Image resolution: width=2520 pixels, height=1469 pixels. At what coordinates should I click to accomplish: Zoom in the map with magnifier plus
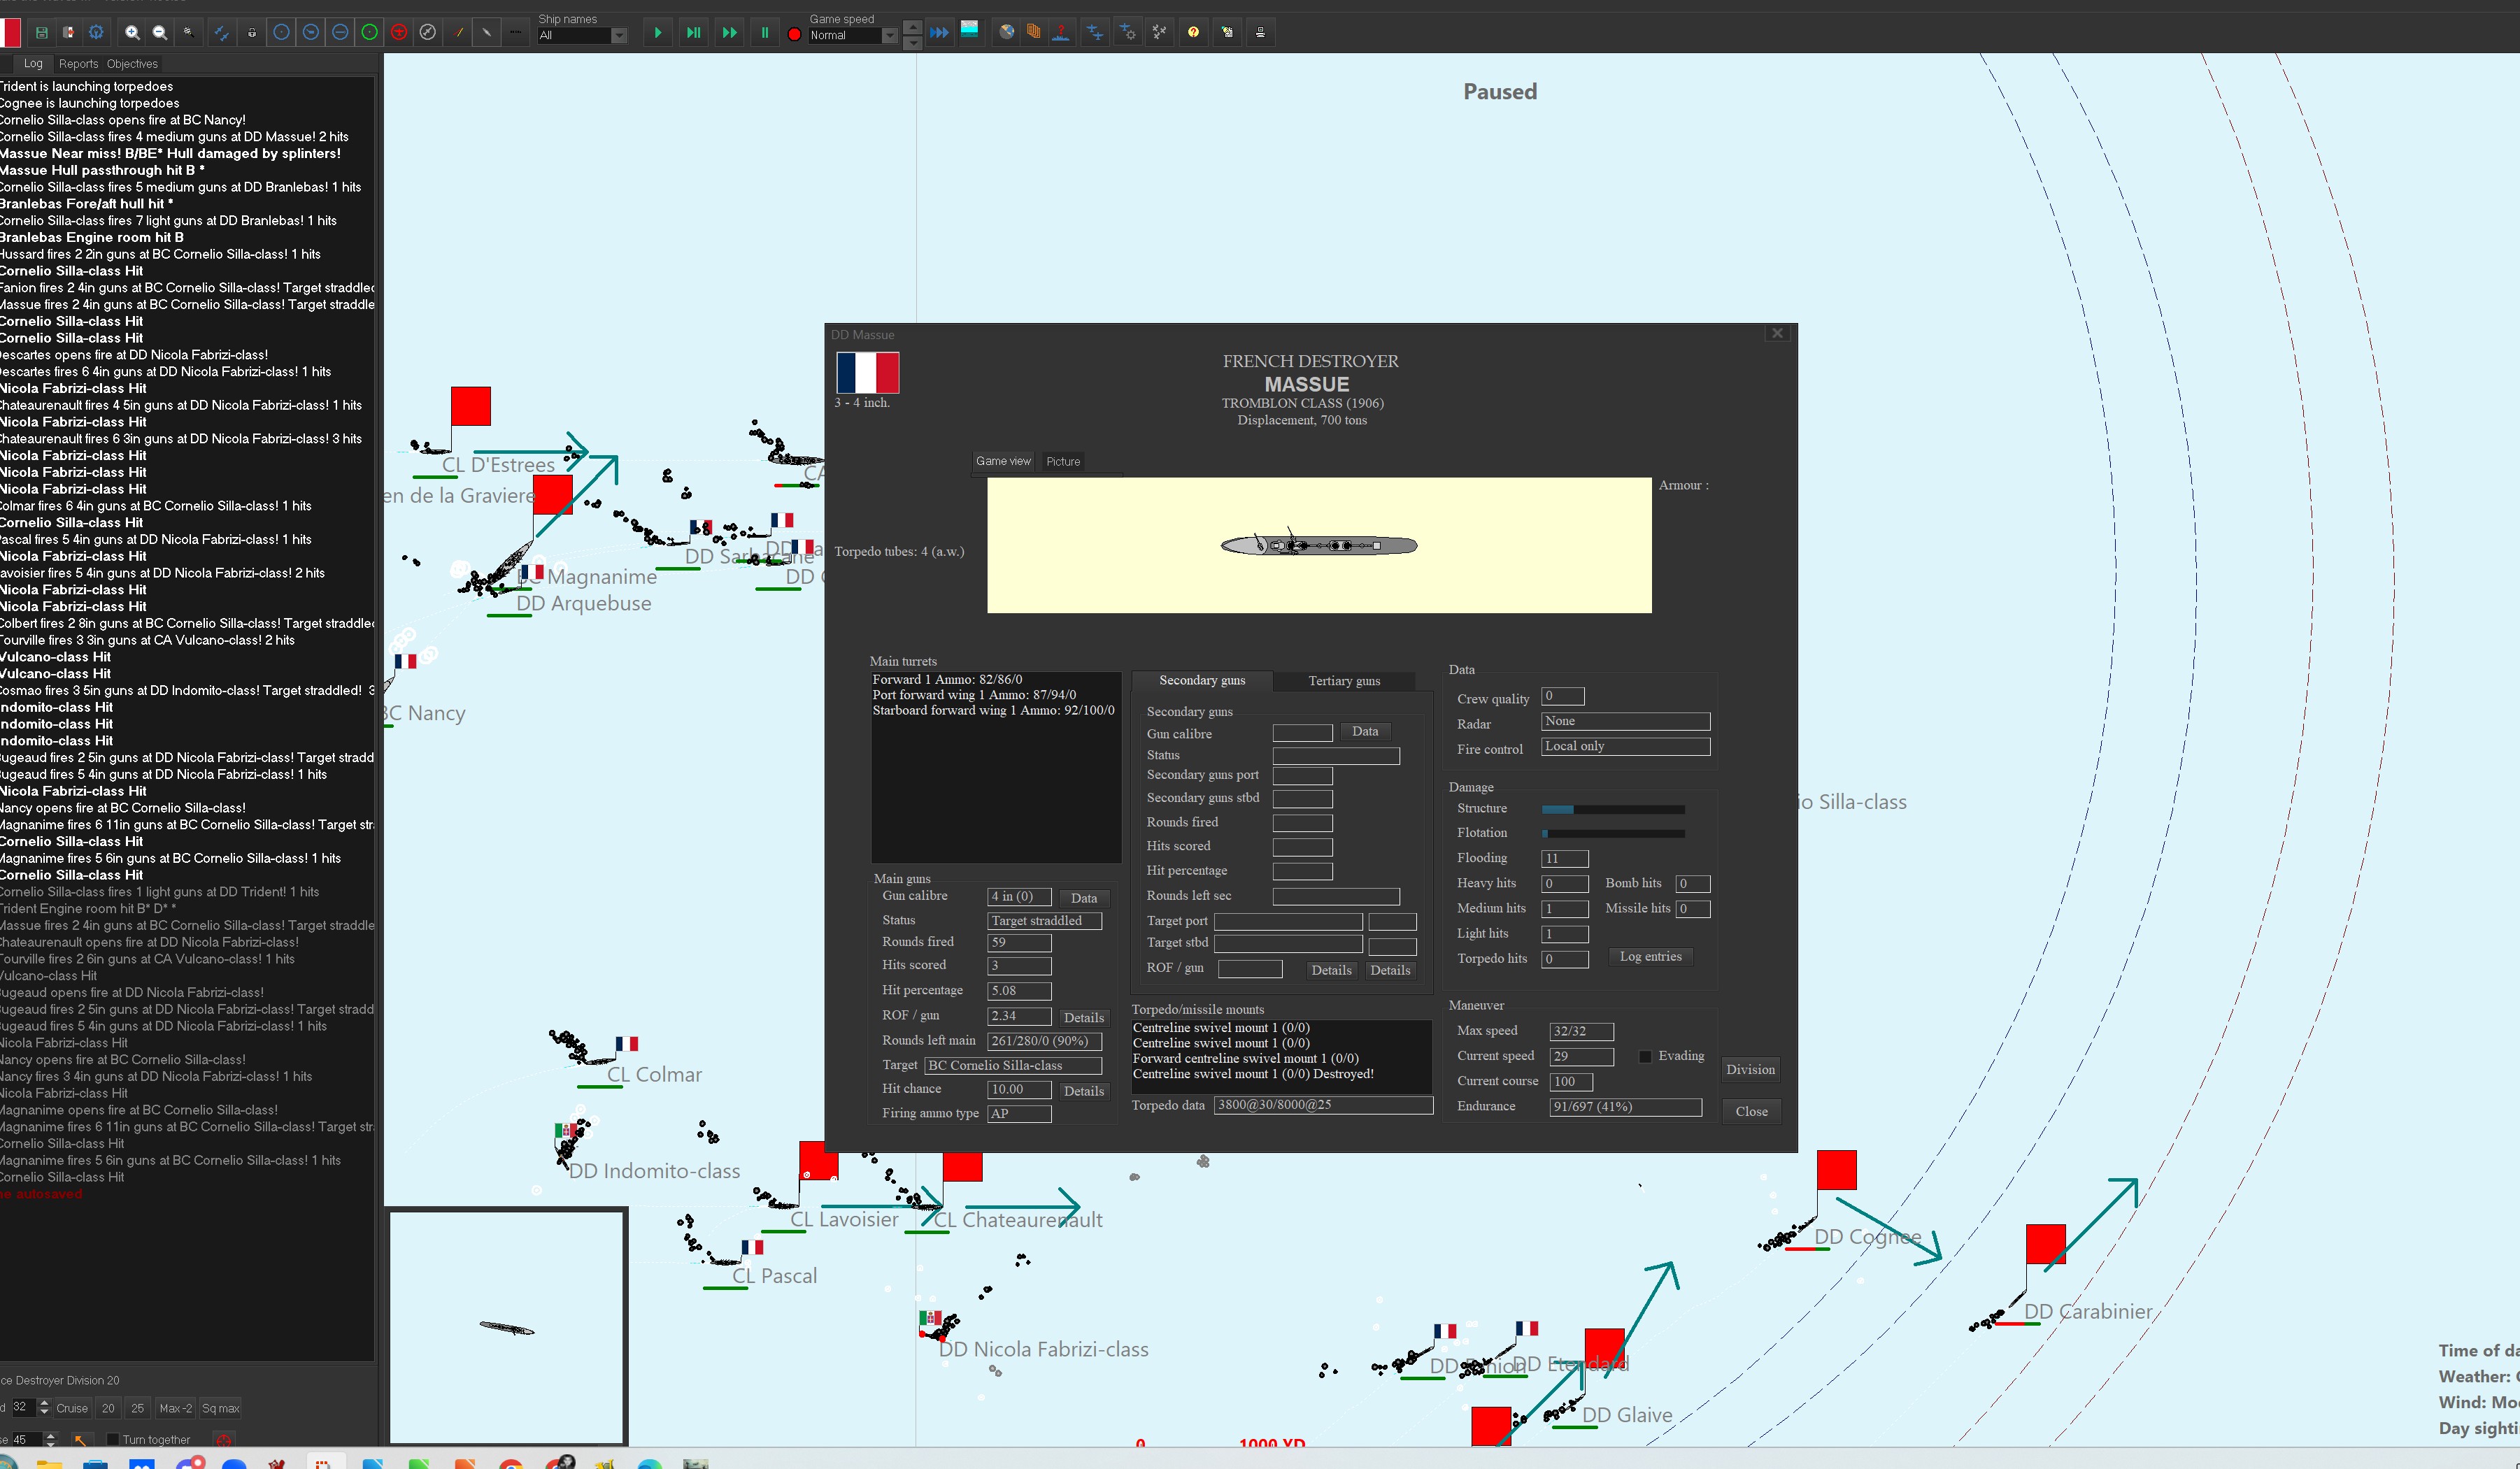click(x=131, y=33)
